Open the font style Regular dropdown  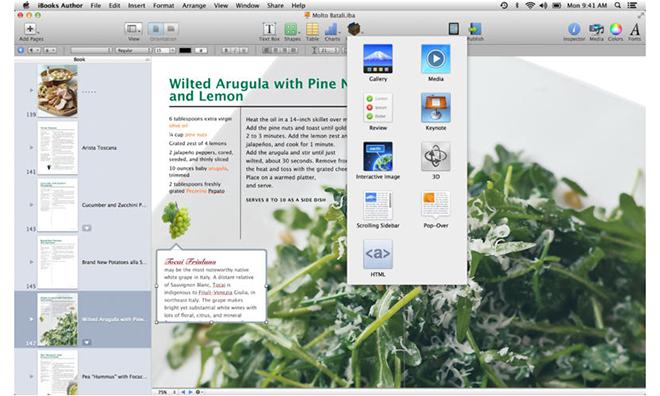[133, 50]
